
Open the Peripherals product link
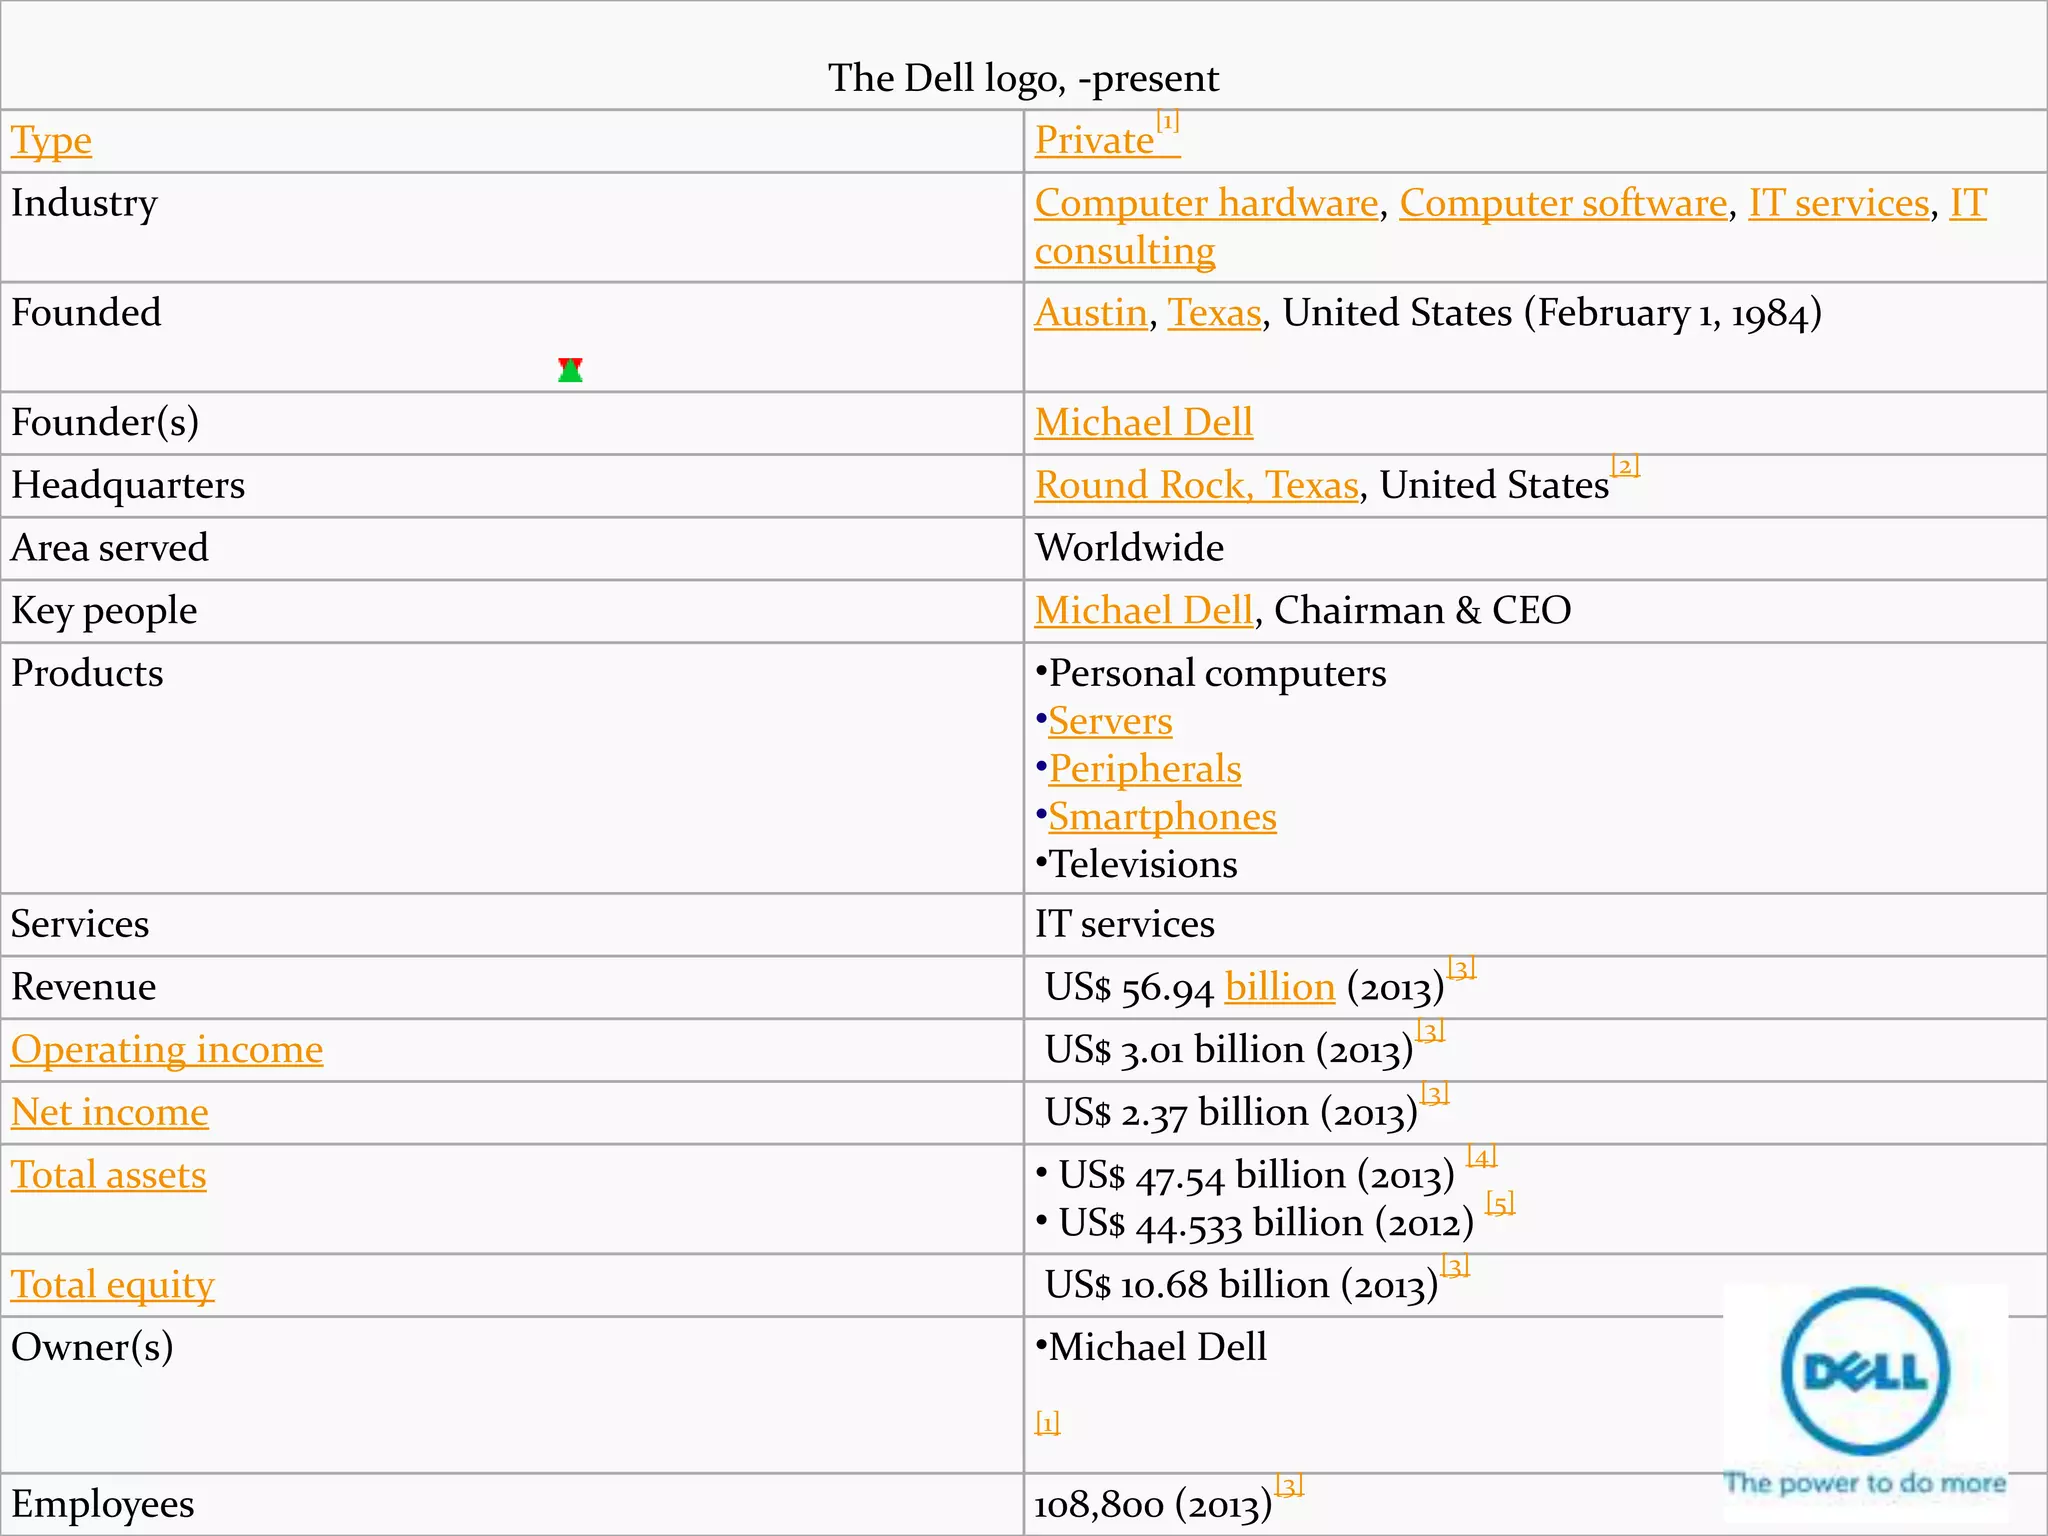pos(1144,770)
